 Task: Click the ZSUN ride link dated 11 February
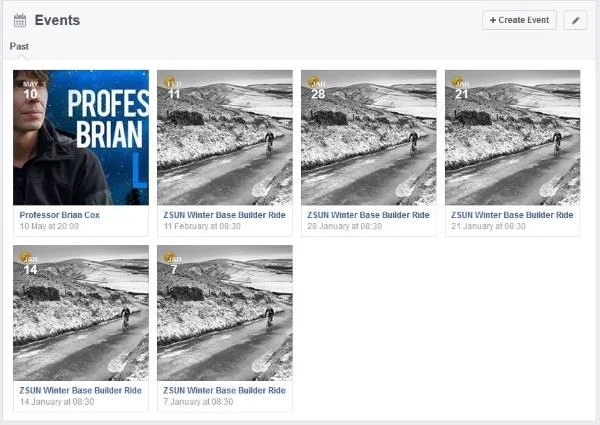225,215
